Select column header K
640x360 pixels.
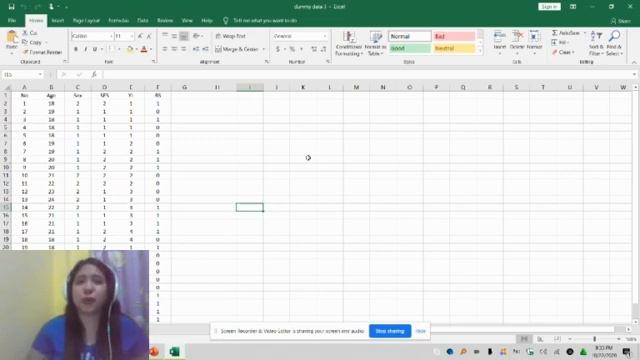click(x=303, y=87)
